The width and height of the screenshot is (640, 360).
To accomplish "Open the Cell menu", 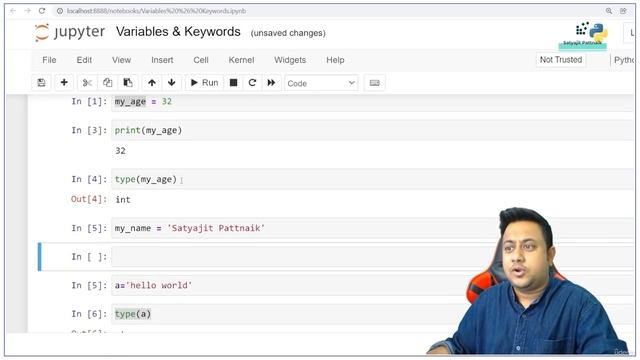I will (201, 60).
